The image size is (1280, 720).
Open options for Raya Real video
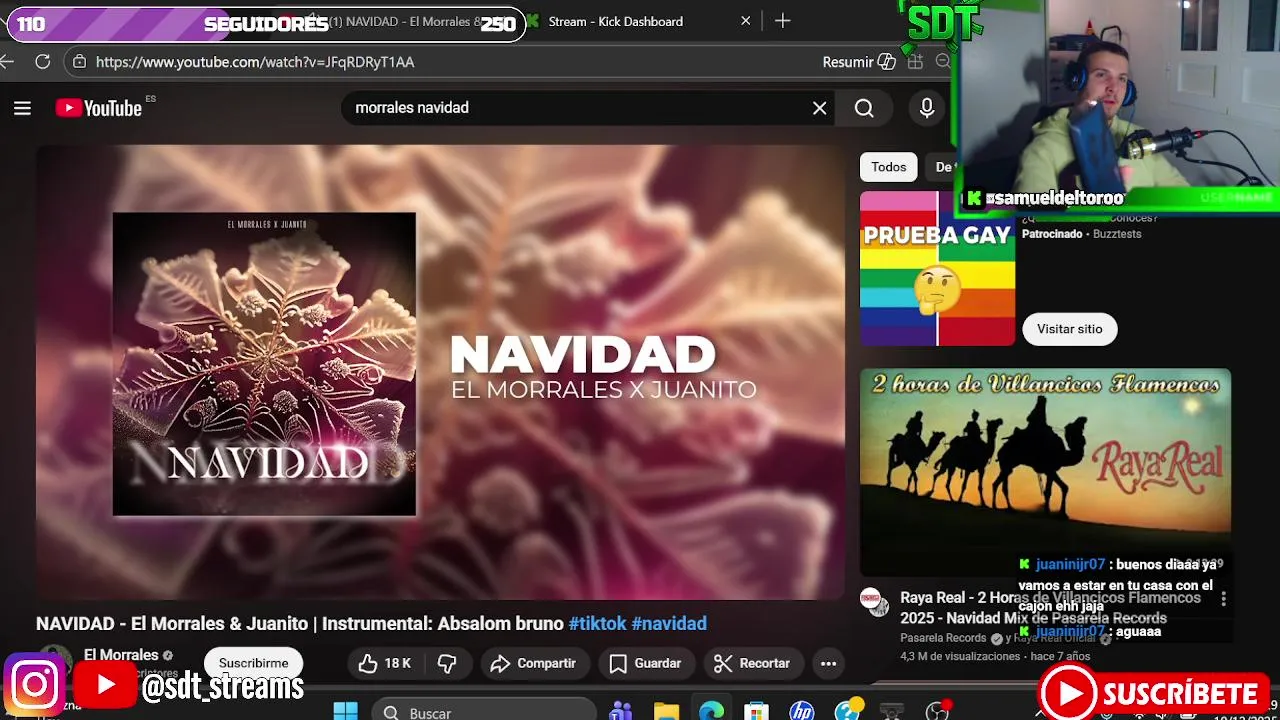coord(1223,599)
